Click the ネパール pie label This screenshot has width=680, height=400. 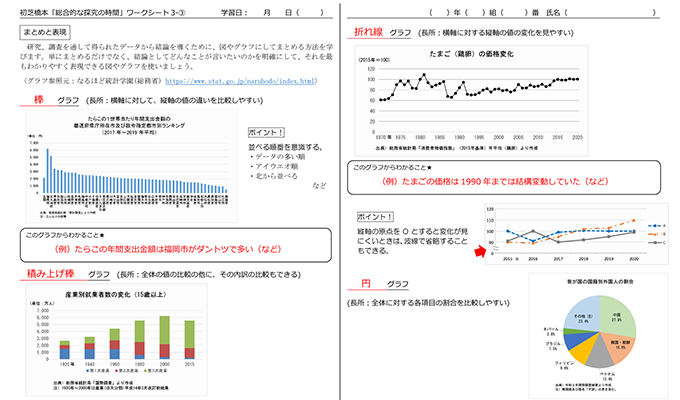pyautogui.click(x=551, y=331)
